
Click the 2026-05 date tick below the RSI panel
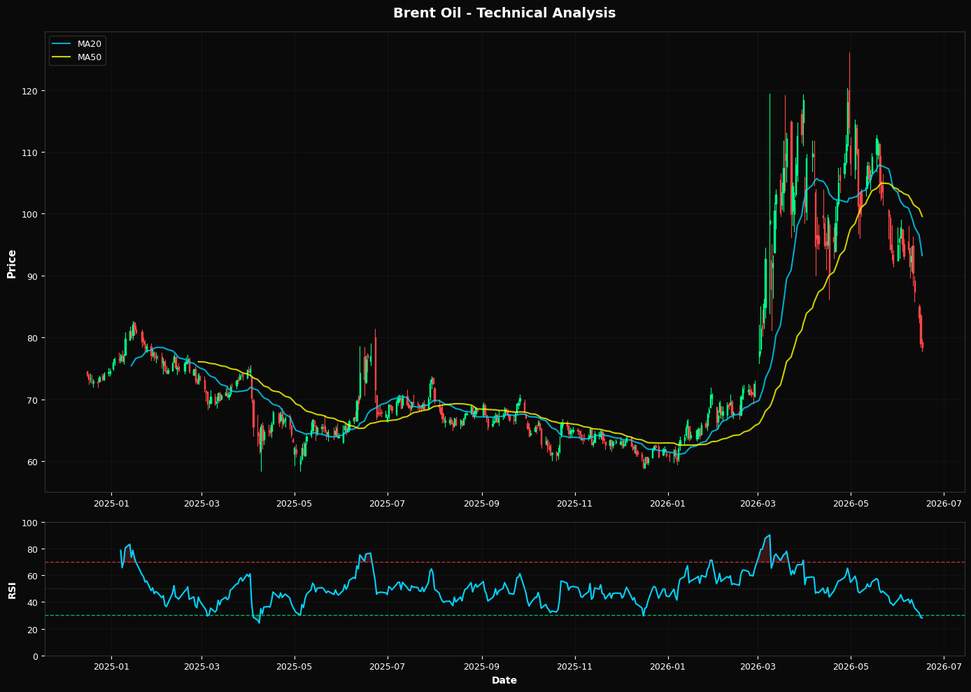point(851,665)
